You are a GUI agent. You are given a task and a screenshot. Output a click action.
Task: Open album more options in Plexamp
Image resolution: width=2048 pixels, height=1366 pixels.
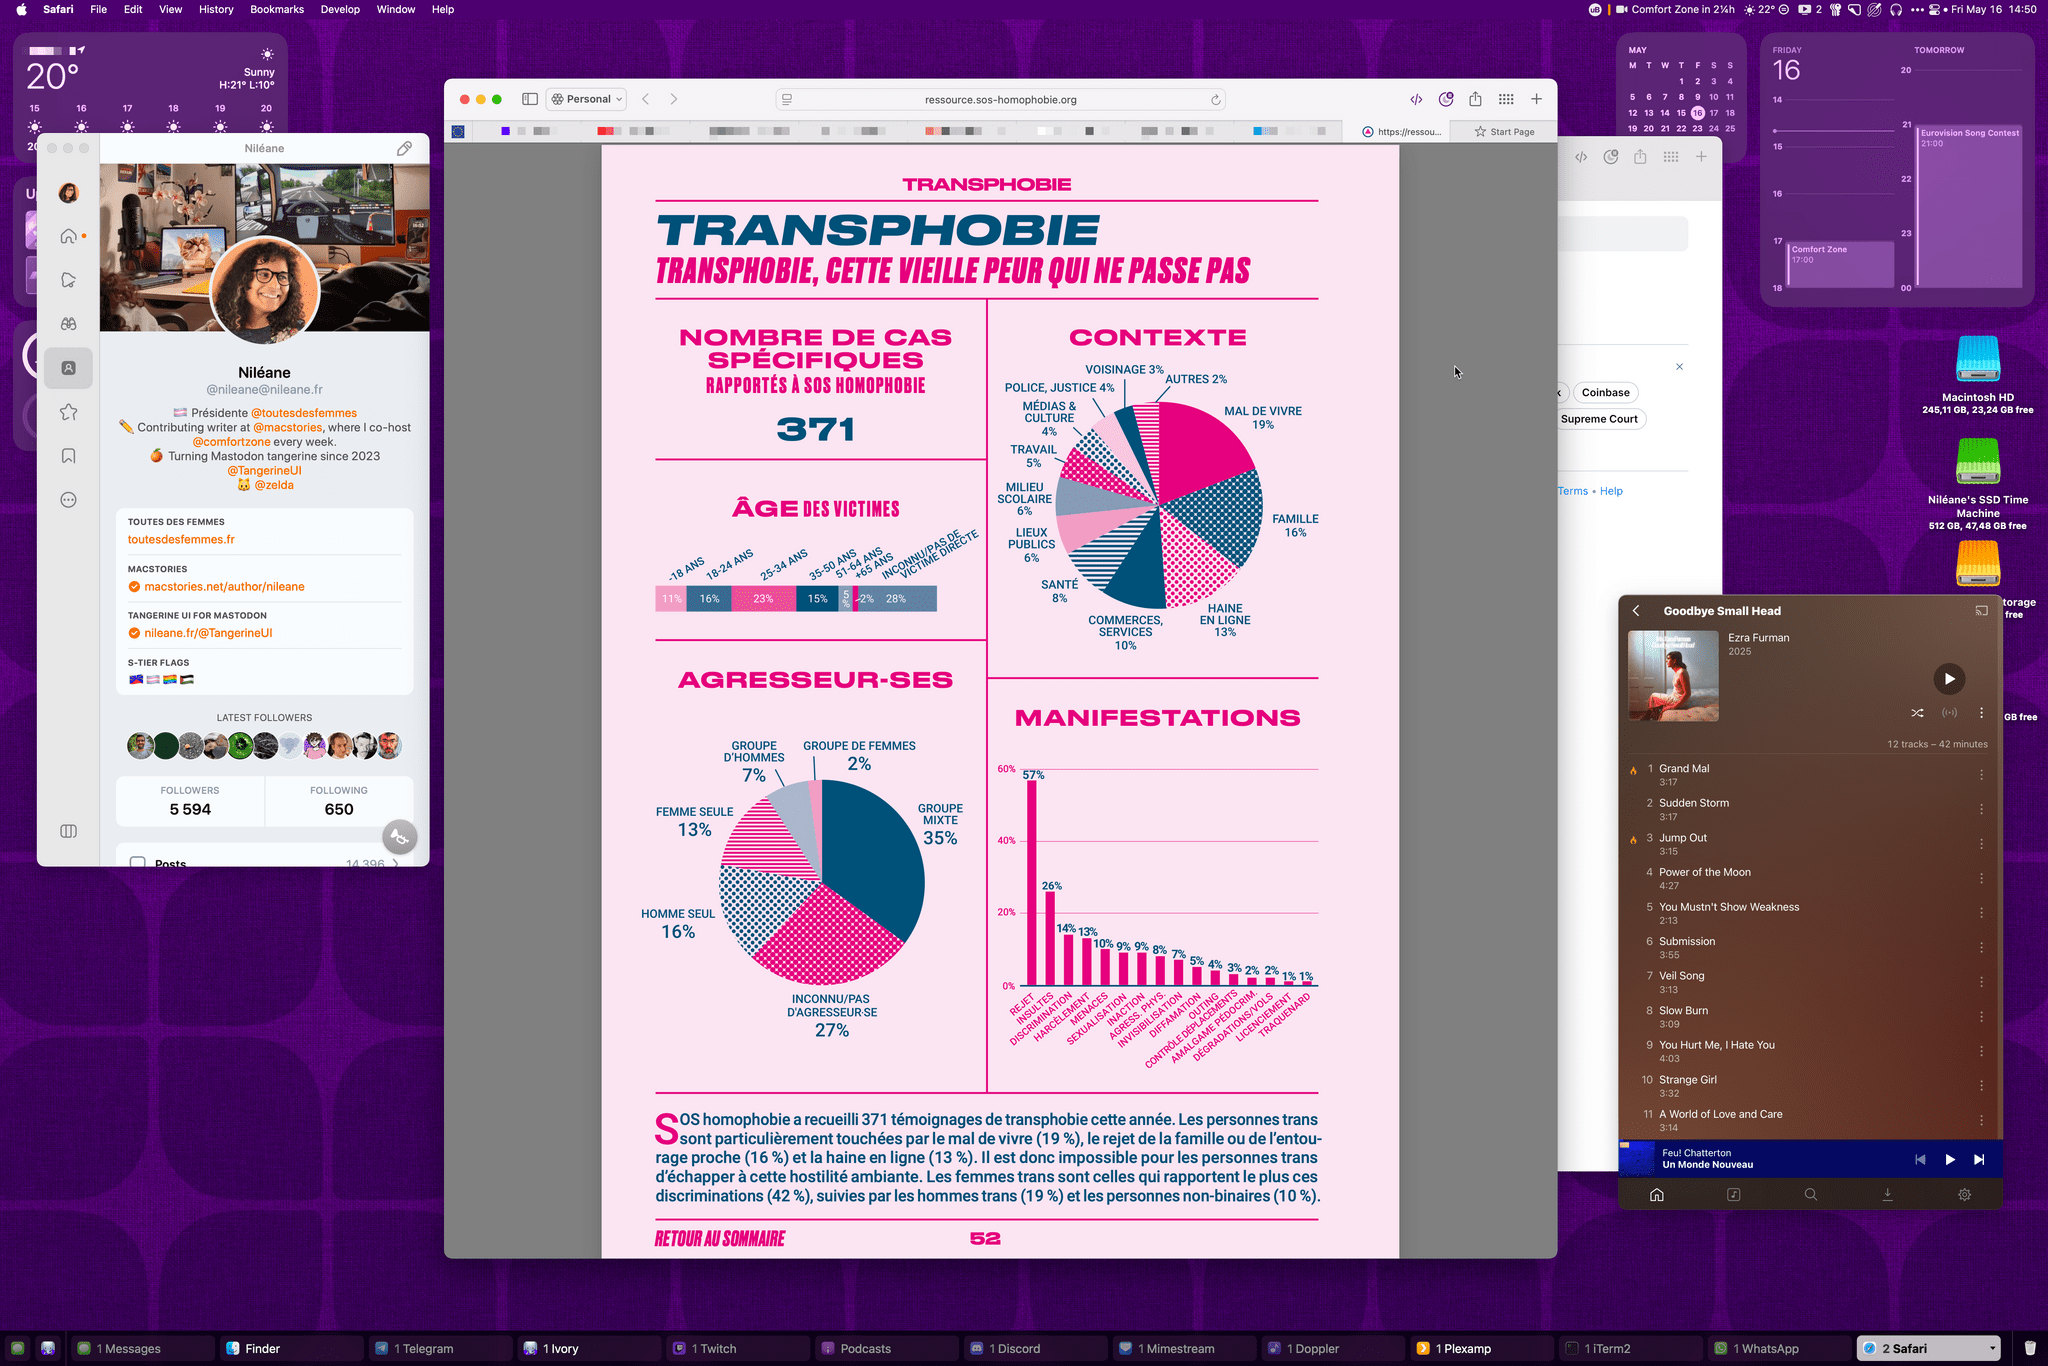point(1981,713)
